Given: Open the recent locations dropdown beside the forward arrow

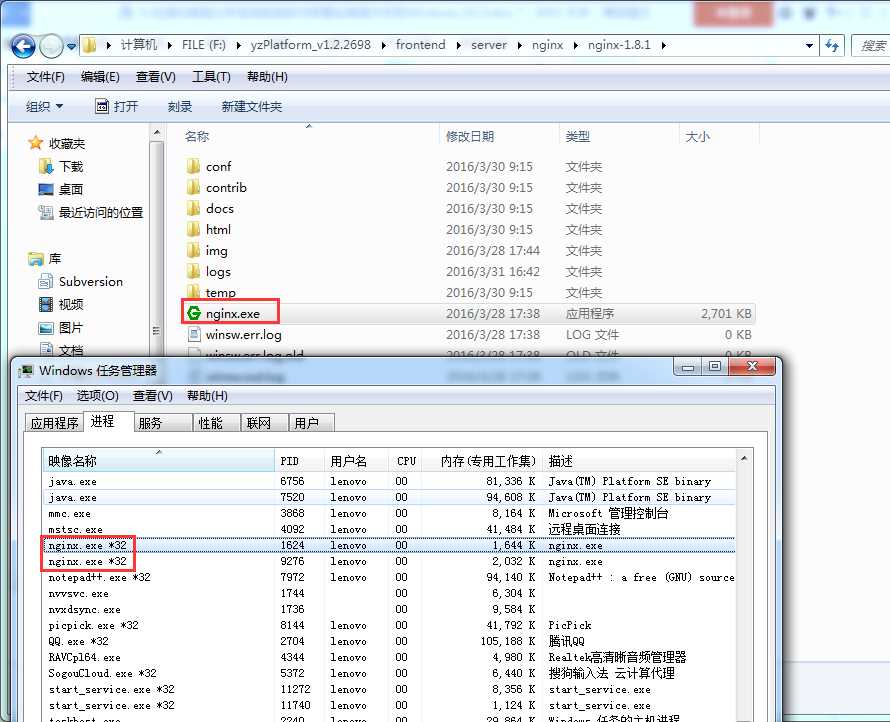Looking at the screenshot, I should (x=72, y=47).
